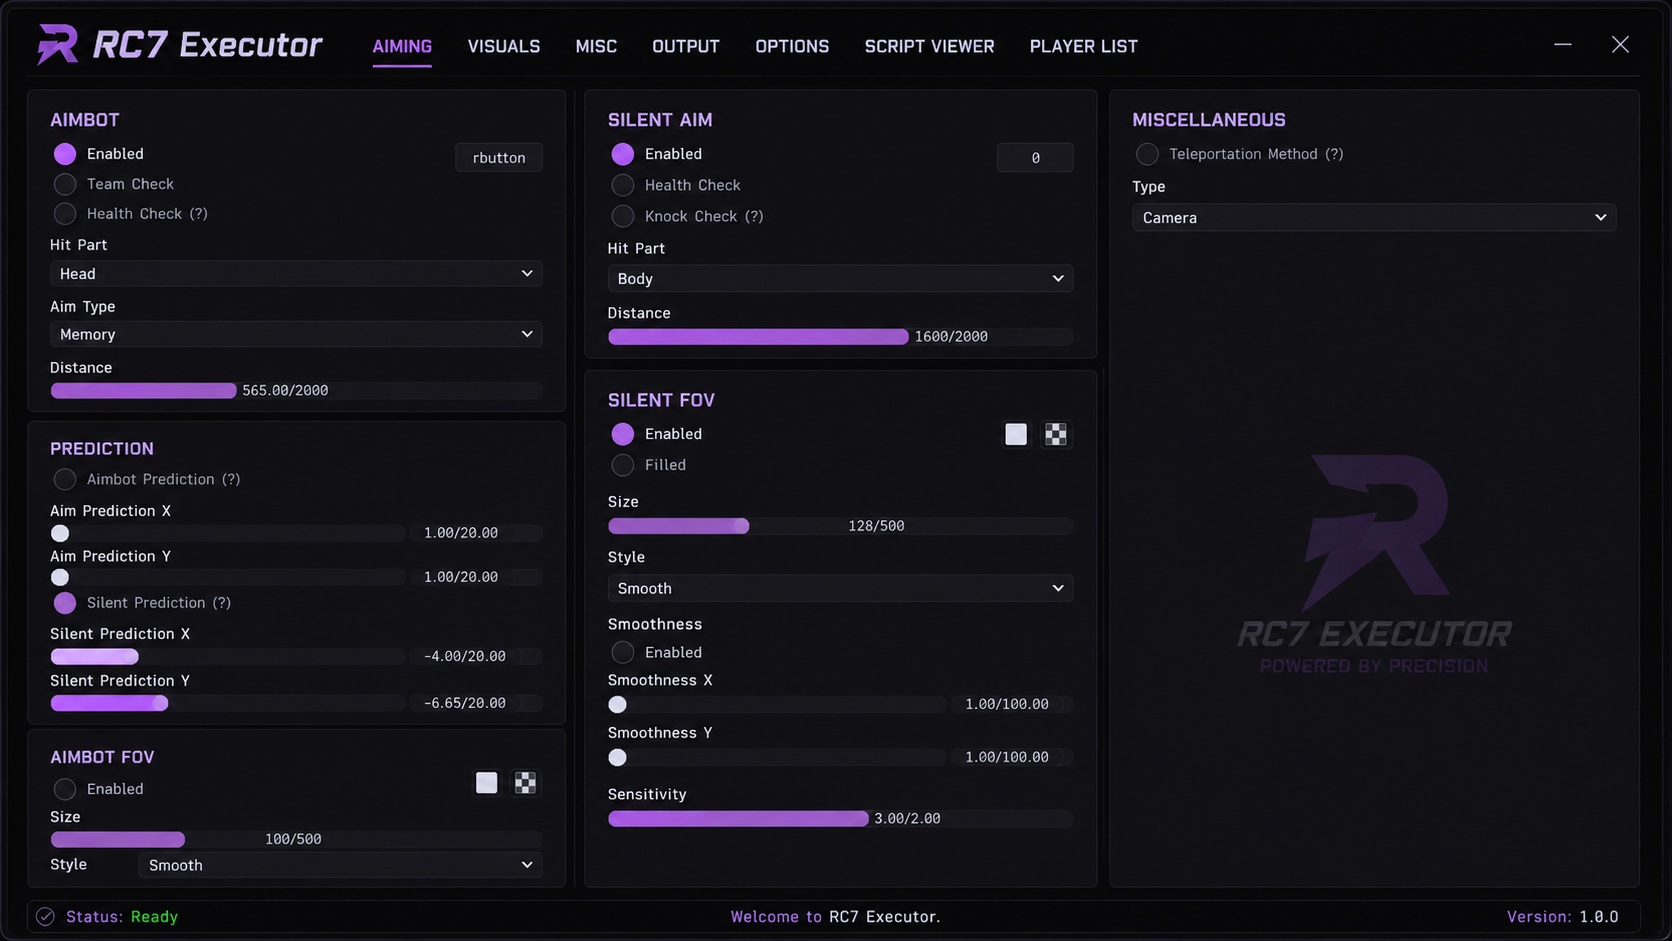Disable the Aimbot Enabled toggle

pyautogui.click(x=65, y=154)
